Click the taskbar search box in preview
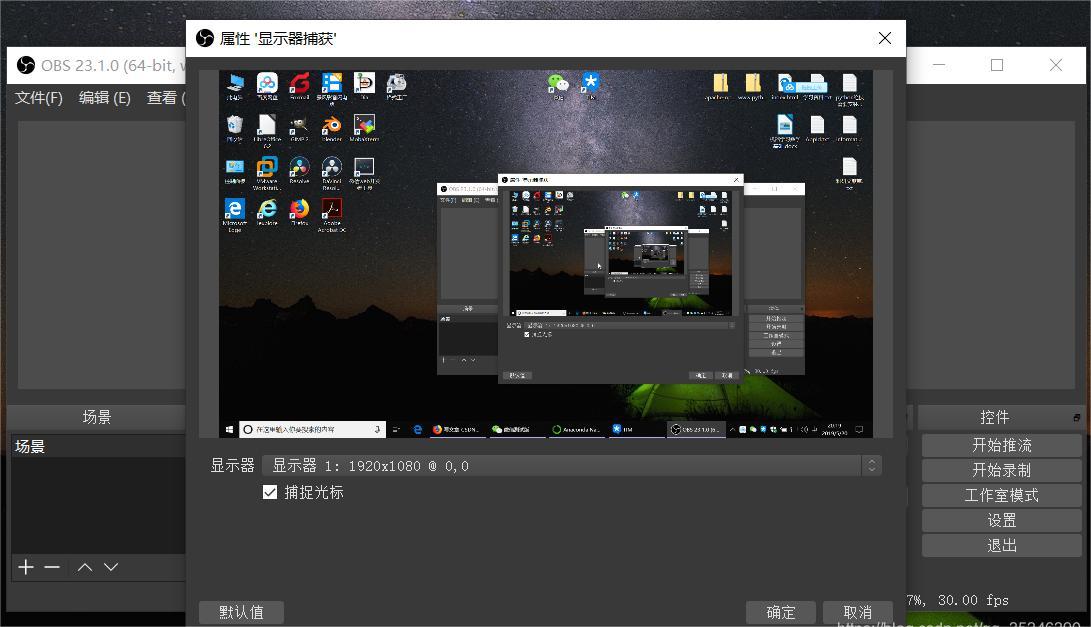The image size is (1091, 627). (x=312, y=429)
